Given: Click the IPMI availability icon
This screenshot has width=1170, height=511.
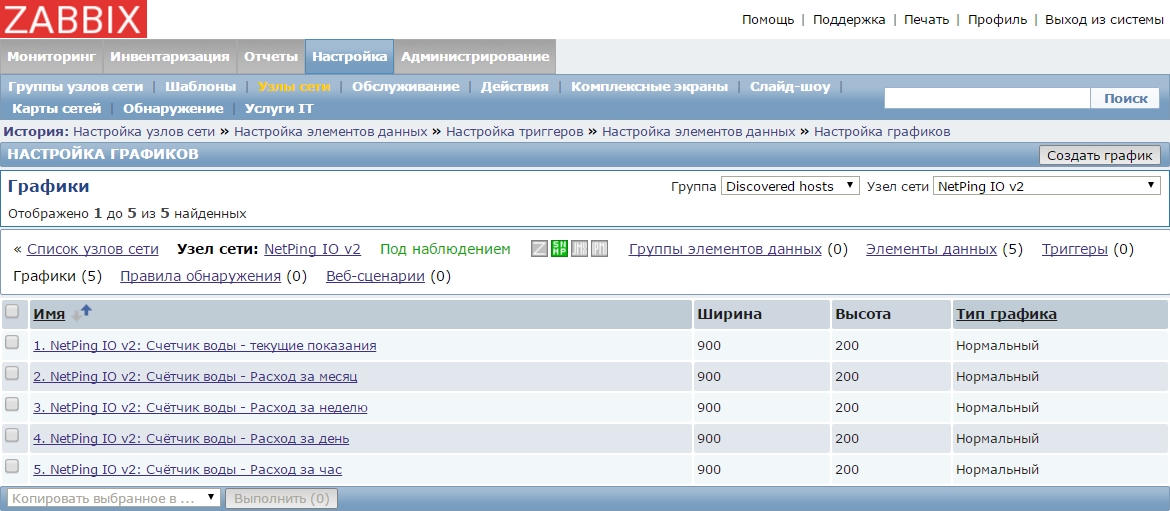Looking at the screenshot, I should pos(599,249).
